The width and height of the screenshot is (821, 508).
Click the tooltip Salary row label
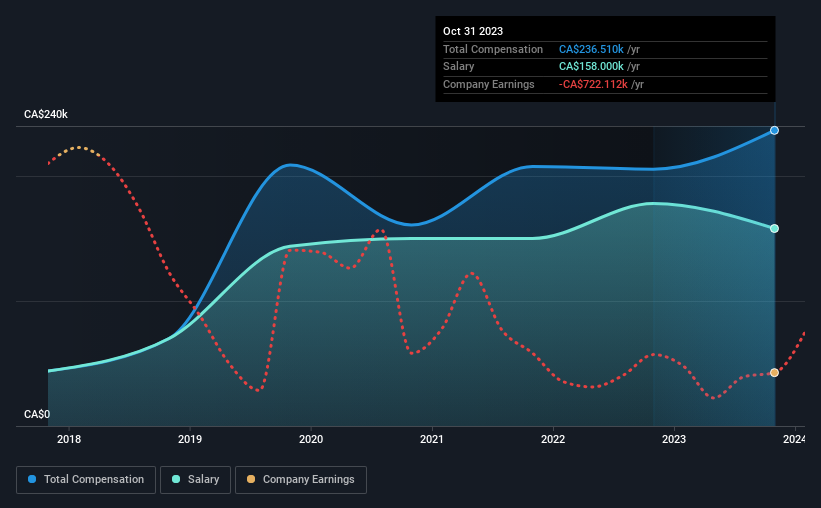coord(459,67)
